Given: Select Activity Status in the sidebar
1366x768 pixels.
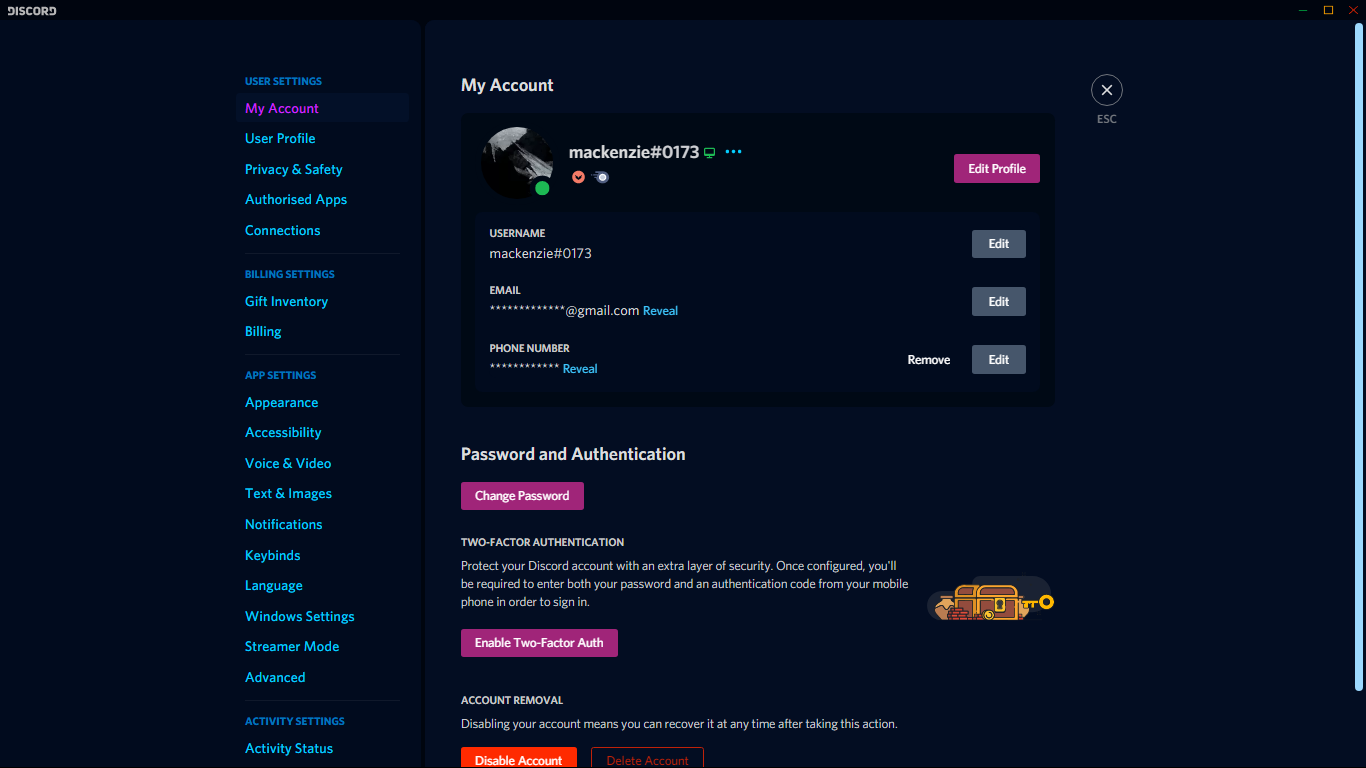Looking at the screenshot, I should tap(323, 748).
